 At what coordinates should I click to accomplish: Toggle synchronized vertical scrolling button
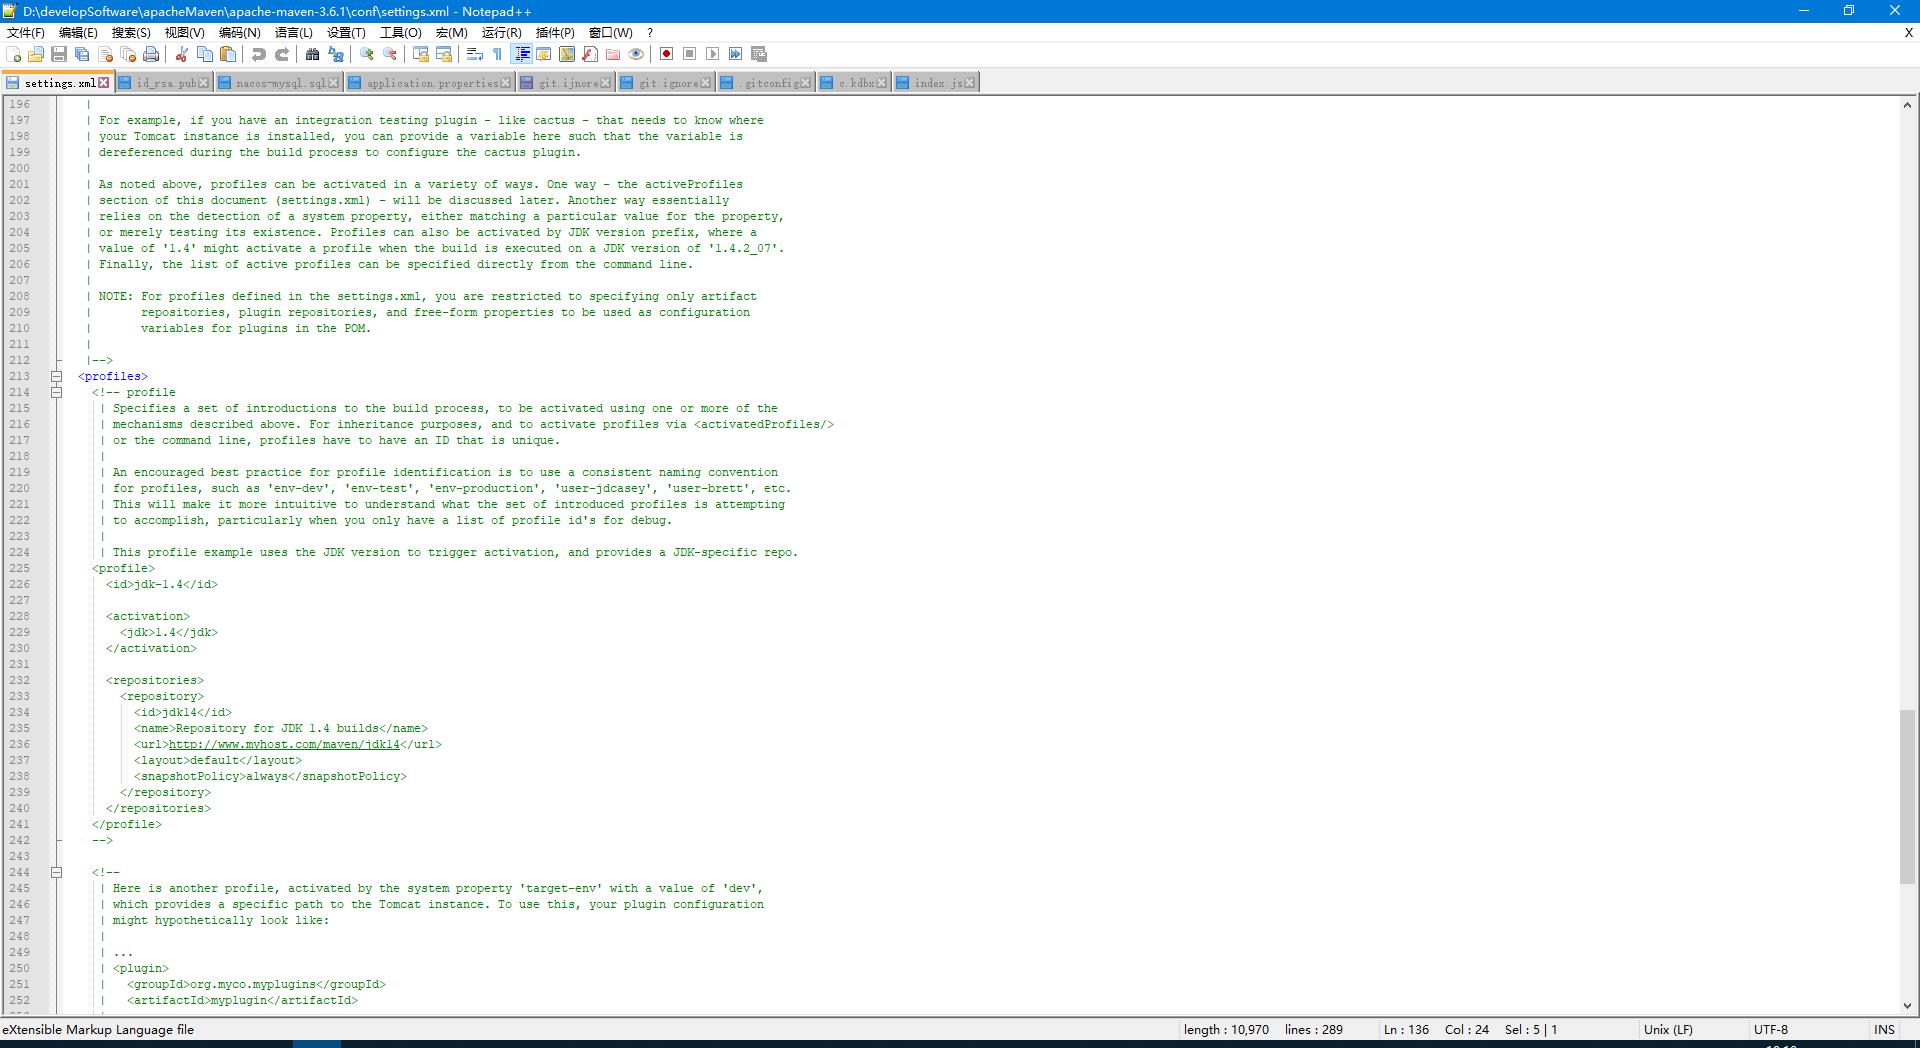tap(421, 54)
